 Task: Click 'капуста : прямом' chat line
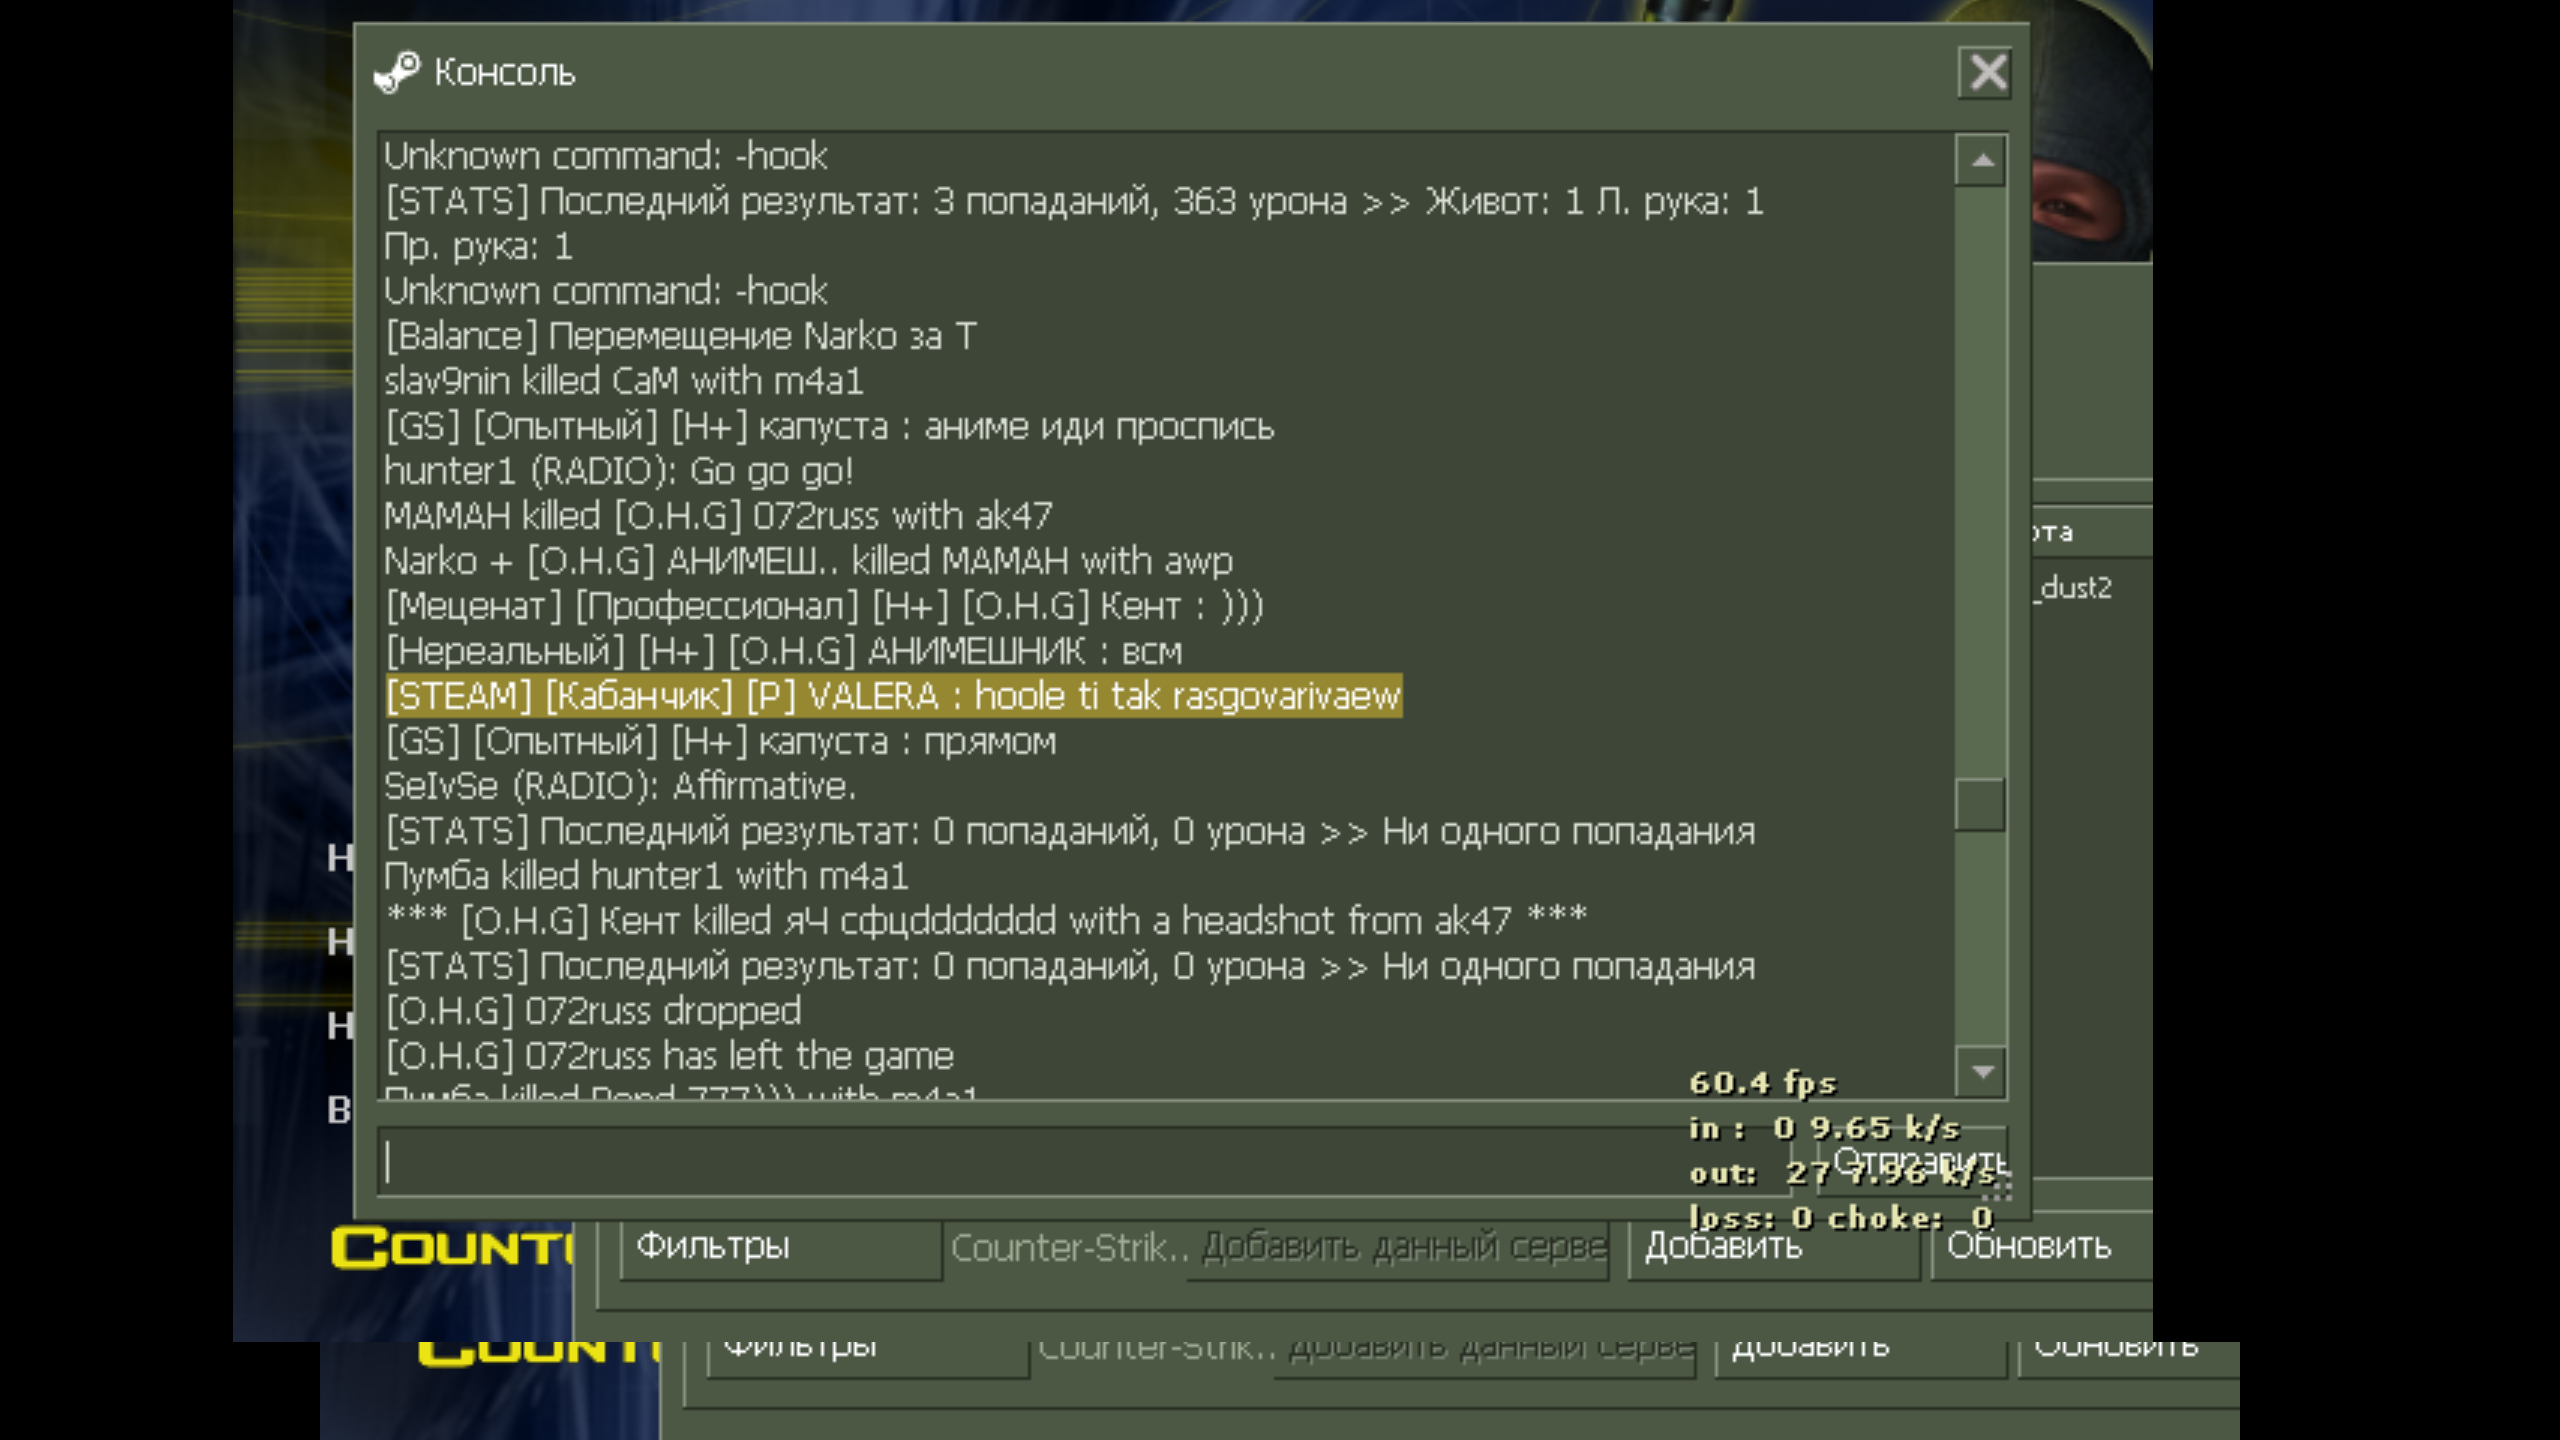tap(721, 741)
